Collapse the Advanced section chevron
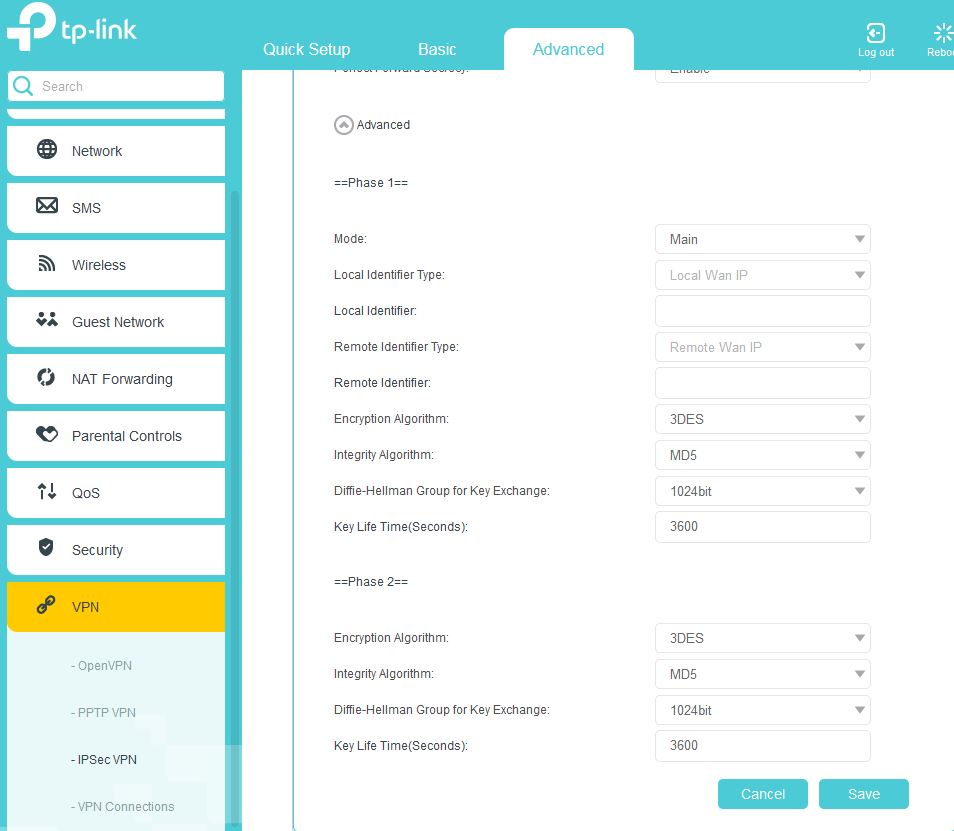Screen dimensions: 954x831 click(x=344, y=125)
